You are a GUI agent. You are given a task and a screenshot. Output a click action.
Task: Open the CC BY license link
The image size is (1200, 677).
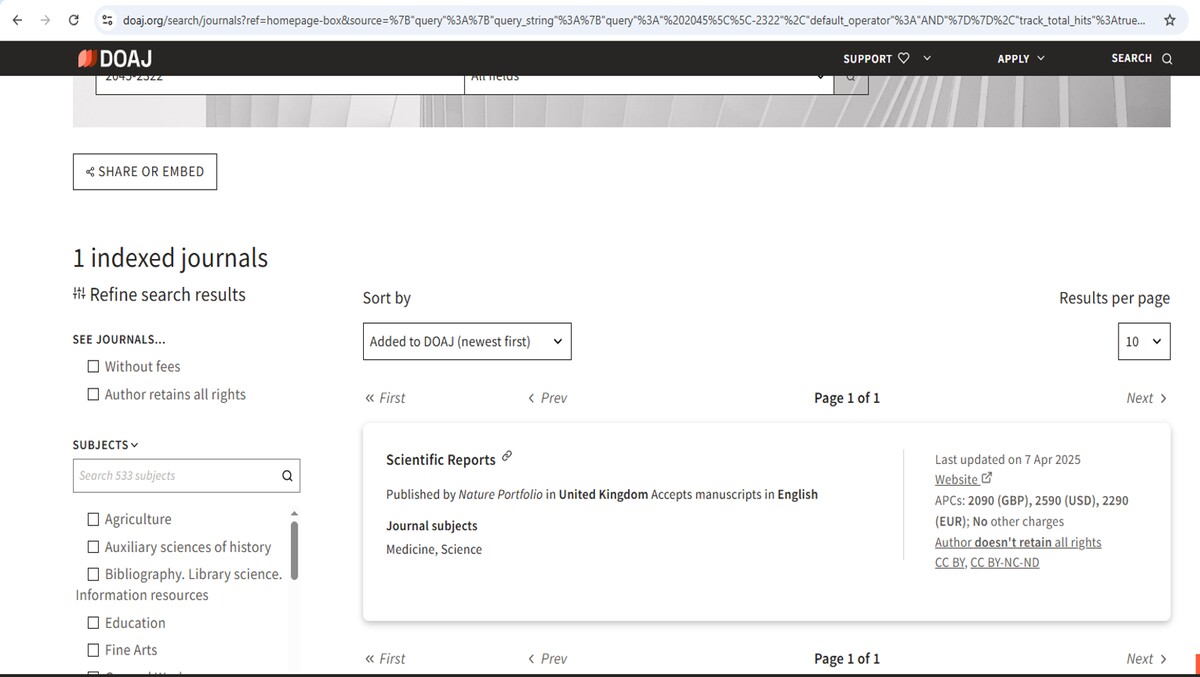click(x=950, y=563)
